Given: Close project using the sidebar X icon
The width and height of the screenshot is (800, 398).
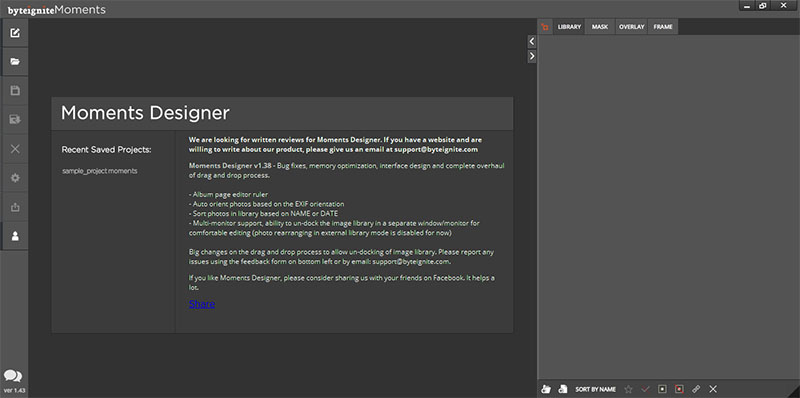Looking at the screenshot, I should 15,149.
